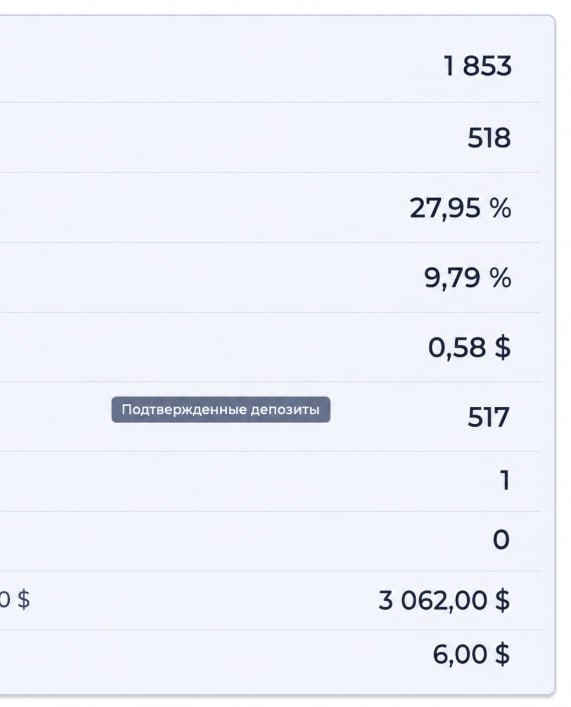Click the dollar sign after 6,00

click(x=502, y=654)
